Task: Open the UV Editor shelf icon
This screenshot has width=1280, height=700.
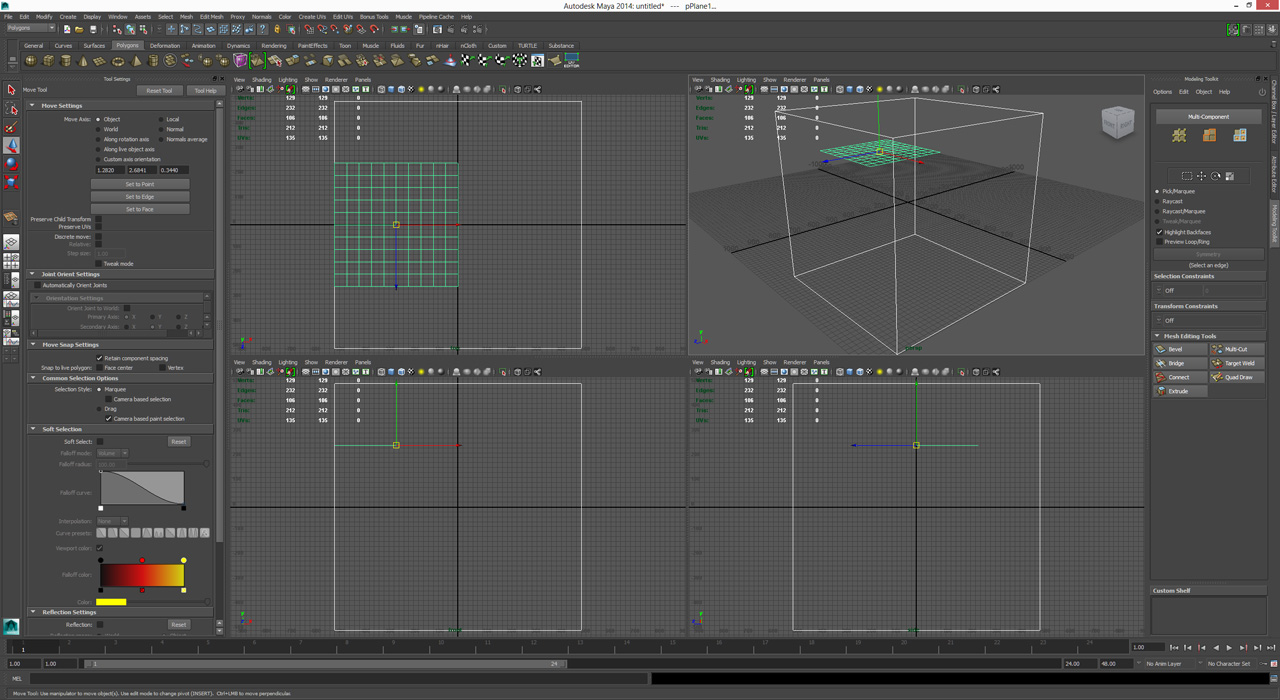Action: [571, 61]
